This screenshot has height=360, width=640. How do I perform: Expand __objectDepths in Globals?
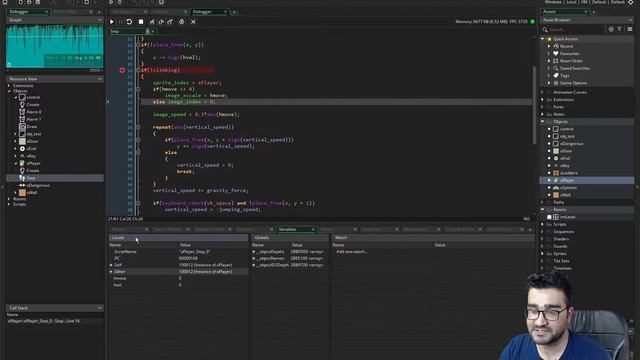tap(254, 252)
